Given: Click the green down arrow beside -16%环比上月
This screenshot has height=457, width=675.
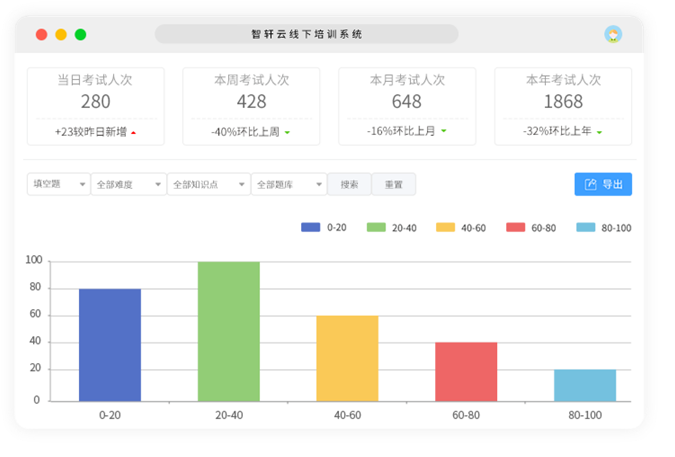Looking at the screenshot, I should point(444,131).
